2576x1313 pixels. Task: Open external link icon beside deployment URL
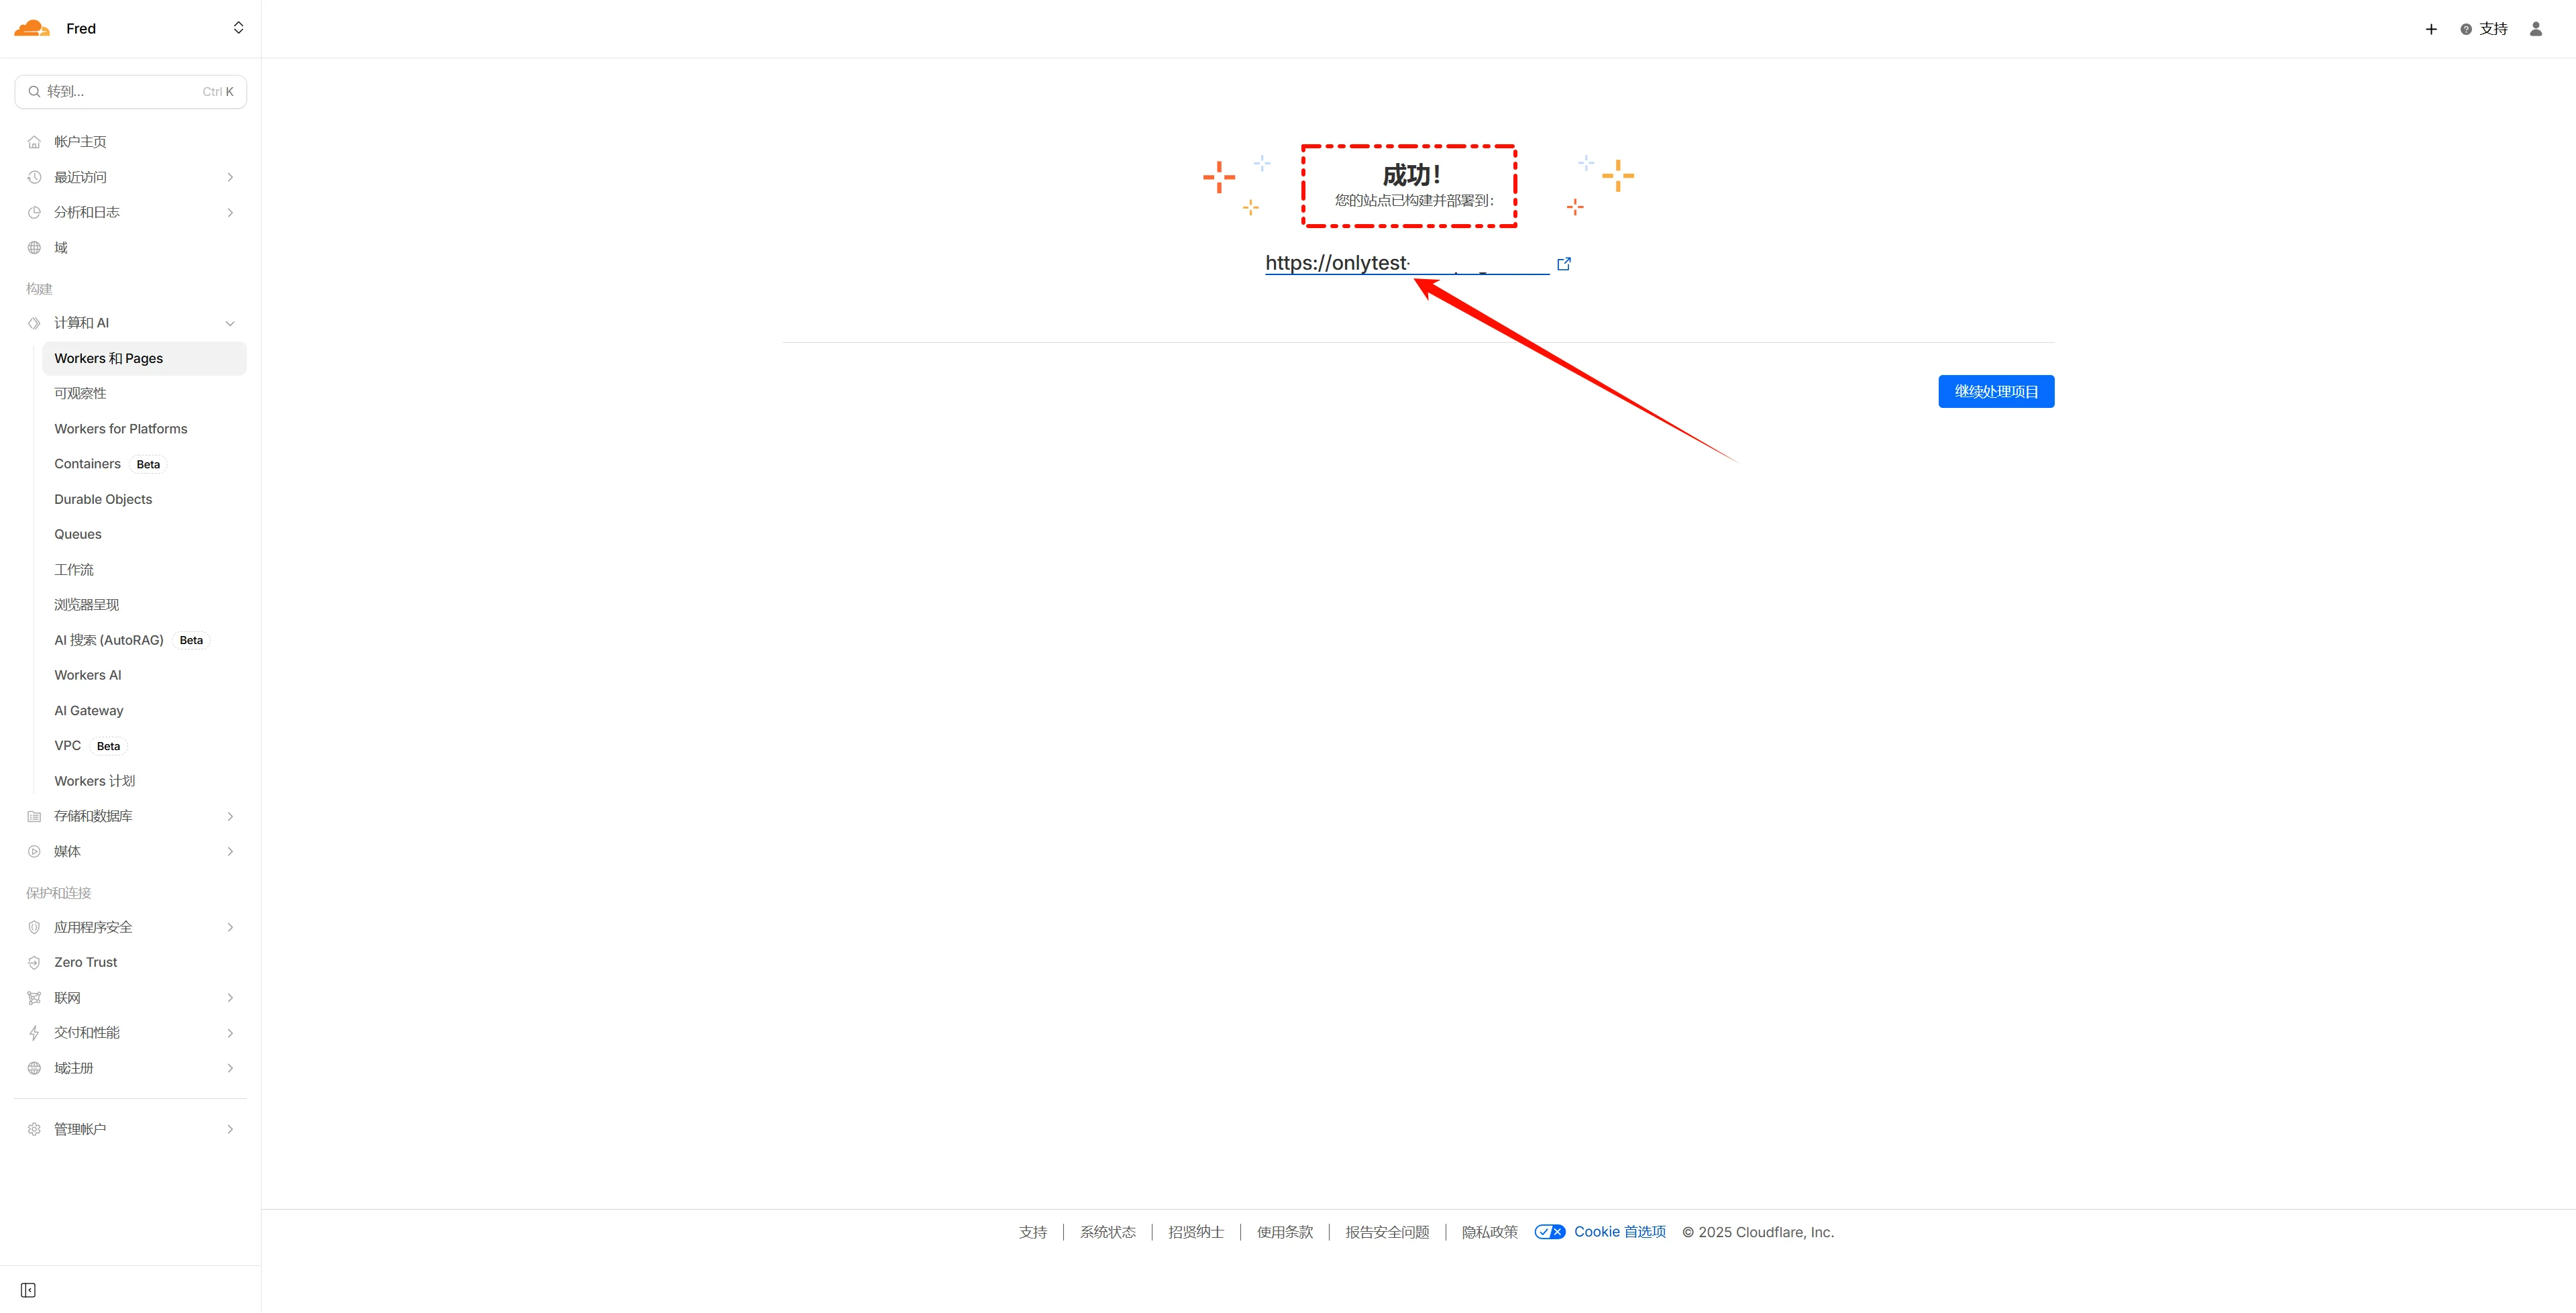1564,264
